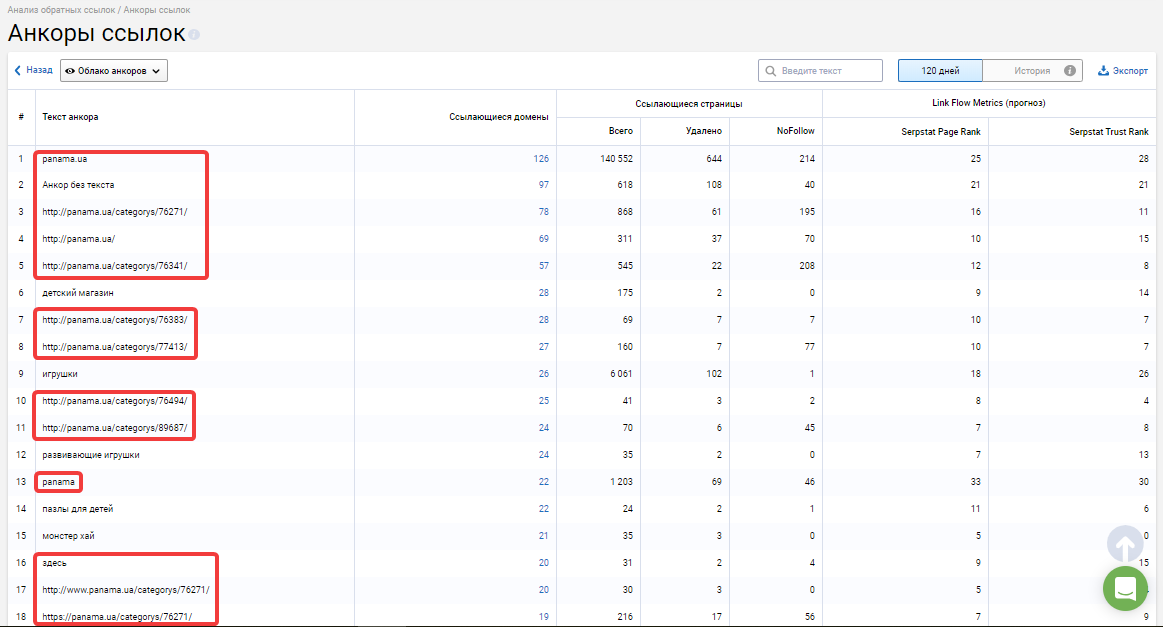
Task: Open domains count 20 for здесь
Action: 544,562
